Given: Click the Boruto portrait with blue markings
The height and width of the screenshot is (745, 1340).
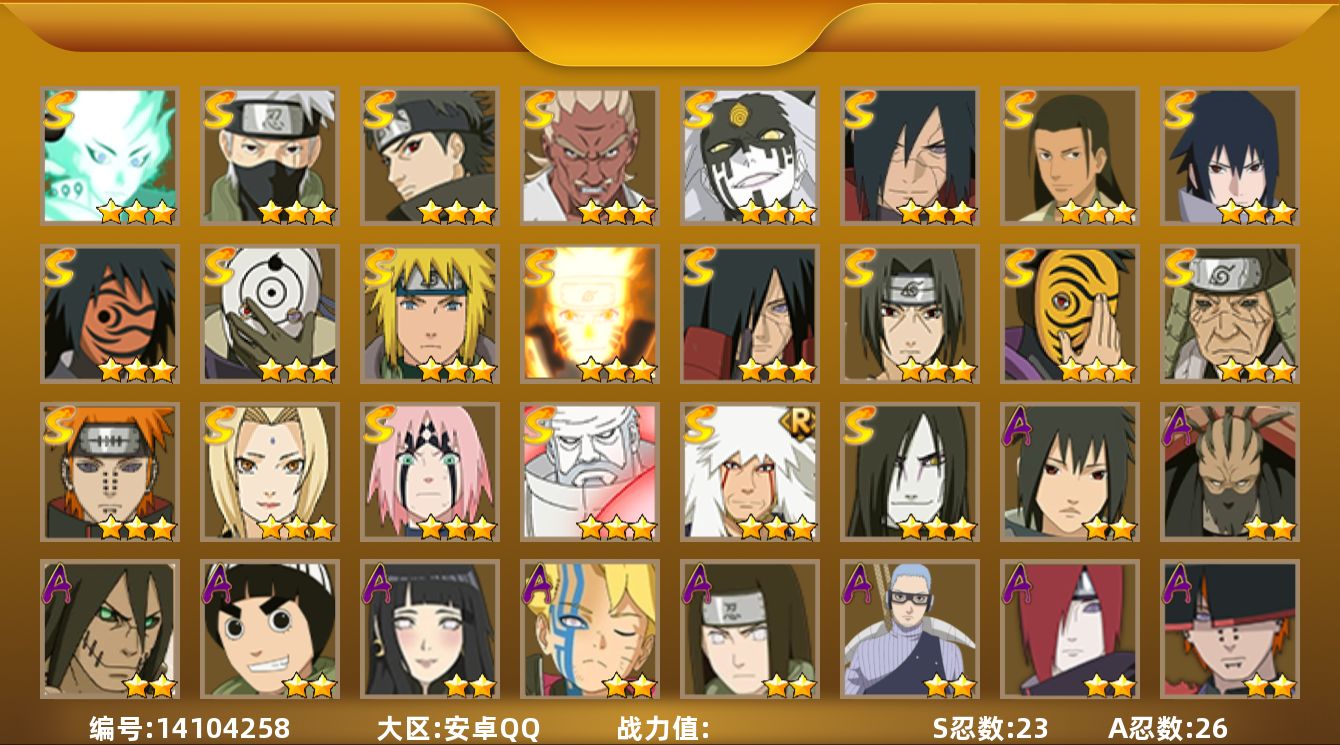Looking at the screenshot, I should [590, 629].
